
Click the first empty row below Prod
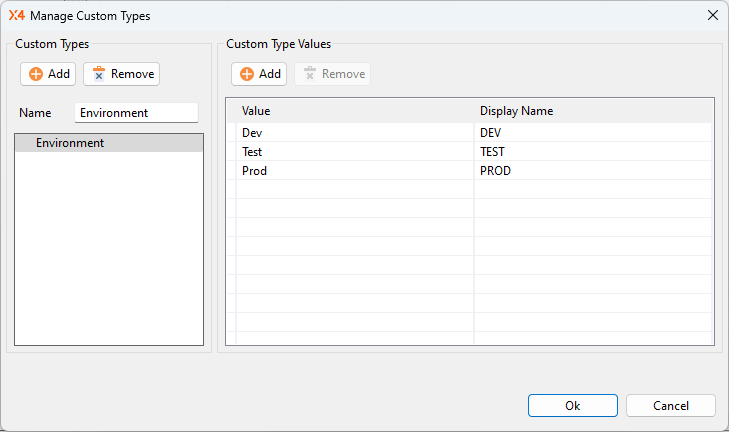pyautogui.click(x=354, y=189)
